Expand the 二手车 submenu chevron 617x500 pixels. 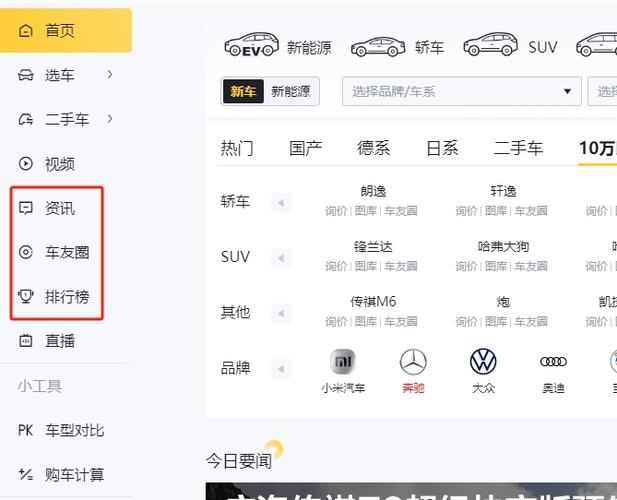[x=110, y=118]
